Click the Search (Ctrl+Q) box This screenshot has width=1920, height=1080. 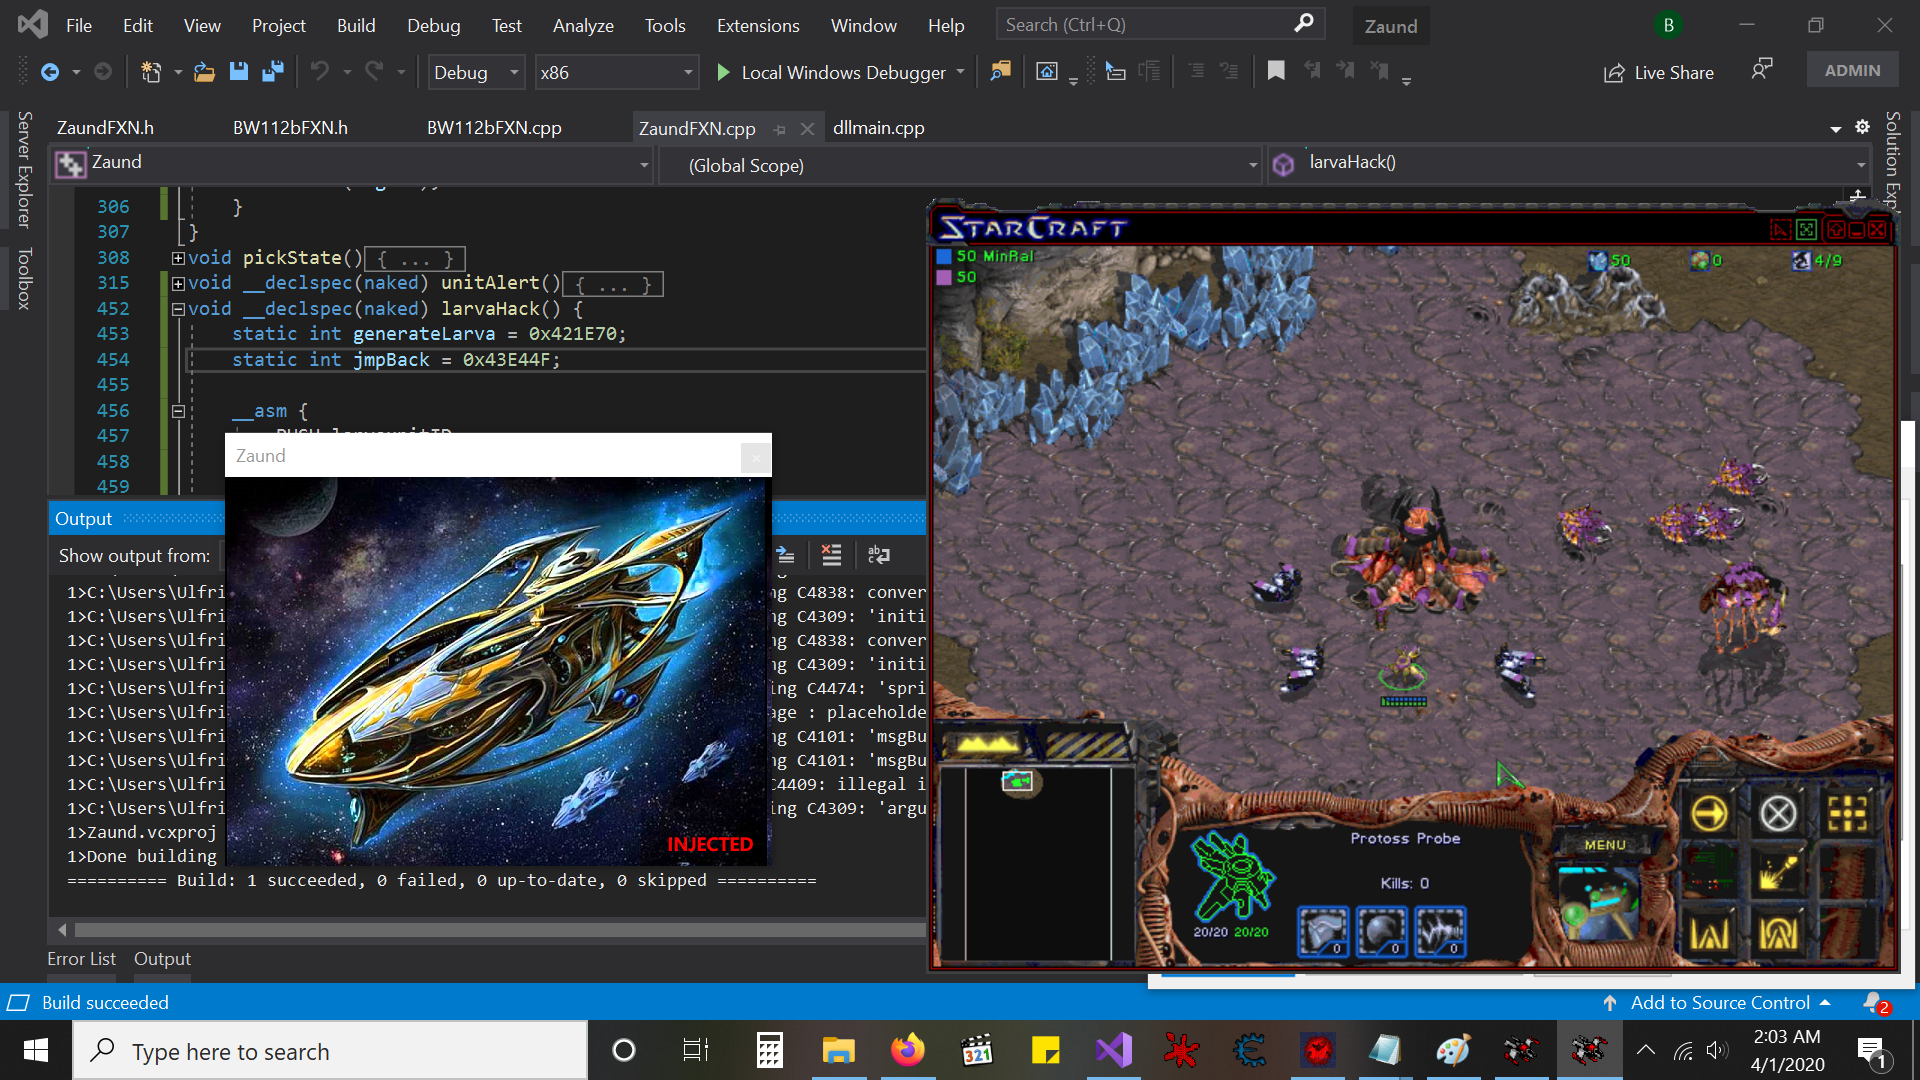1160,24
